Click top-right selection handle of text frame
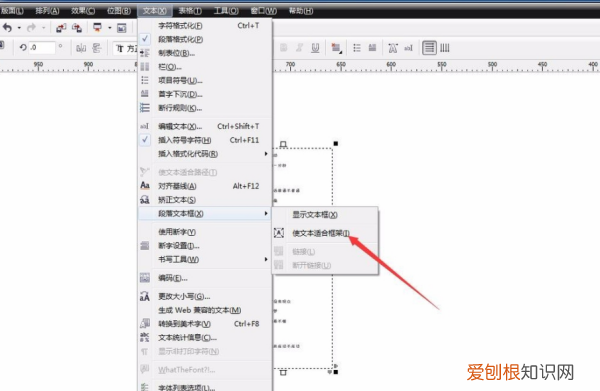 point(336,143)
